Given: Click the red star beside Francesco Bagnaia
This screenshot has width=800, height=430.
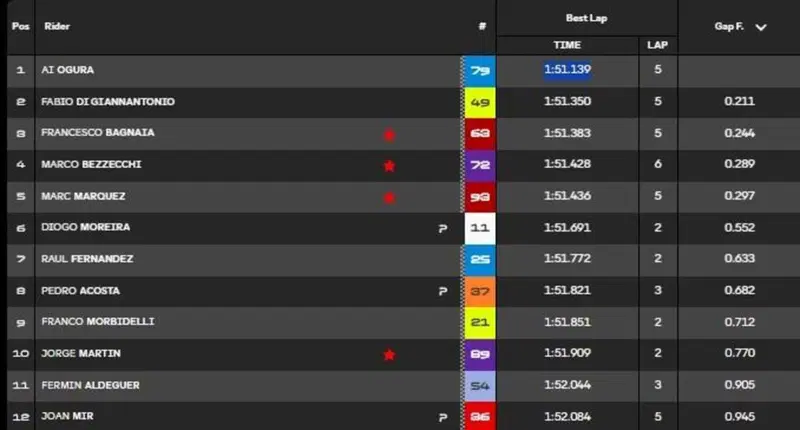Looking at the screenshot, I should click(389, 135).
